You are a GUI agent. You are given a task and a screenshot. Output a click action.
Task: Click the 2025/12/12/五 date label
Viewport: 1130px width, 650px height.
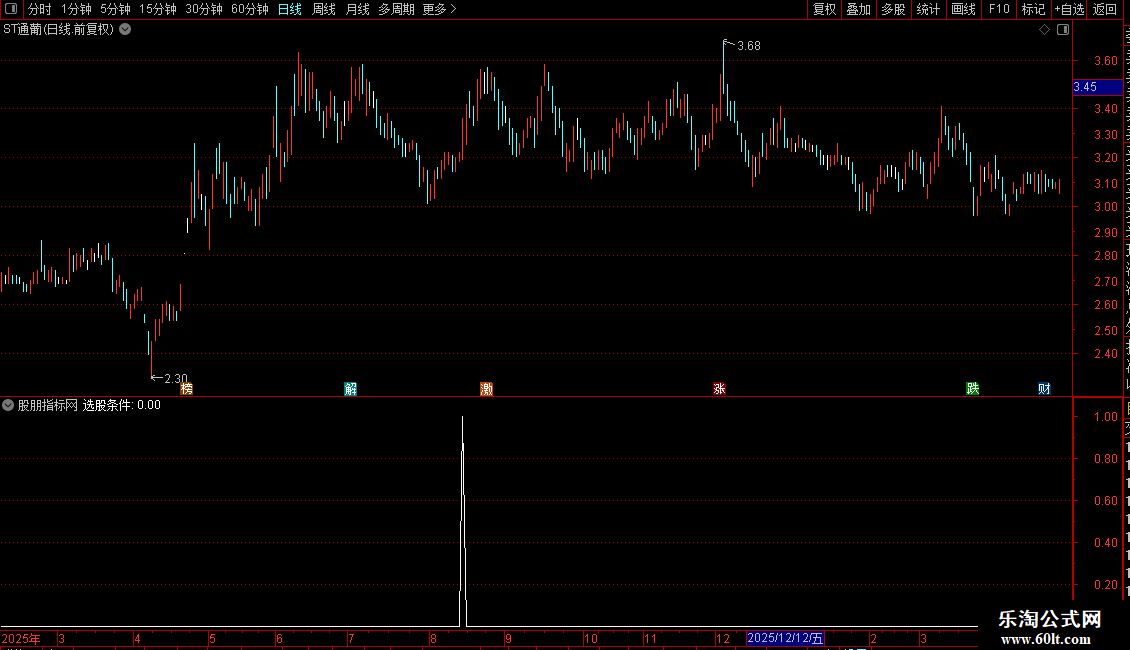785,638
